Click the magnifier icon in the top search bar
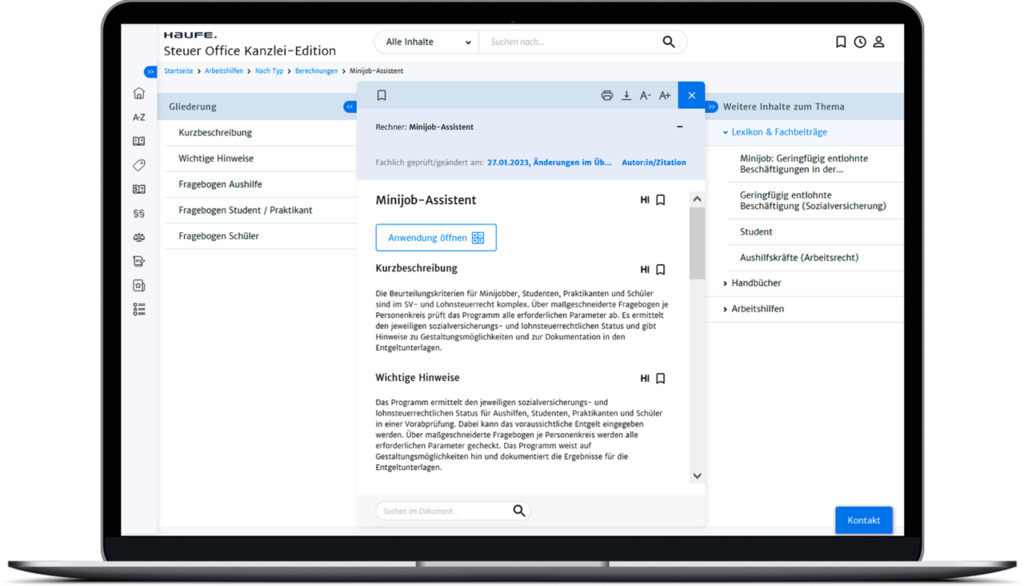Viewport: 1024px width, 586px height. [x=668, y=42]
